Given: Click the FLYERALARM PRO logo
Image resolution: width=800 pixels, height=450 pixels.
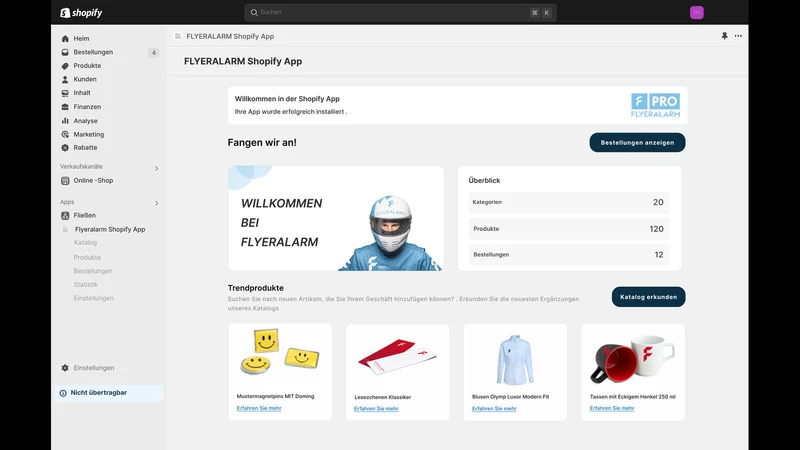Looking at the screenshot, I should (x=655, y=105).
